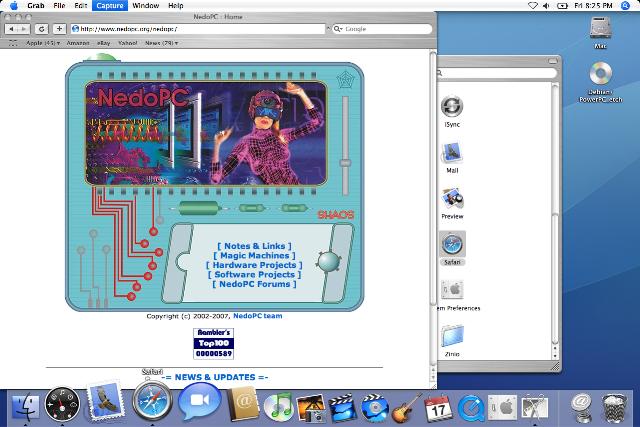Open iChat from the Dock

200,402
